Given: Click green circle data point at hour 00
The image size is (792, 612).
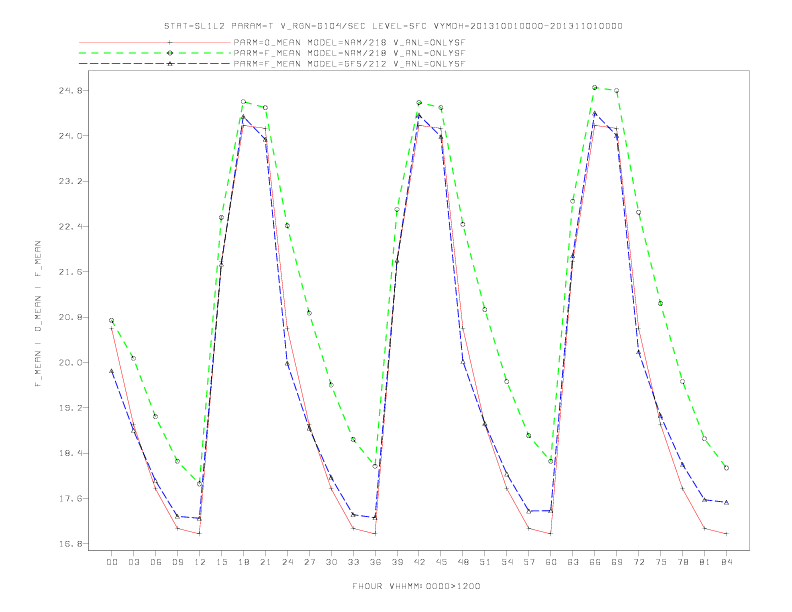Looking at the screenshot, I should 112,321.
